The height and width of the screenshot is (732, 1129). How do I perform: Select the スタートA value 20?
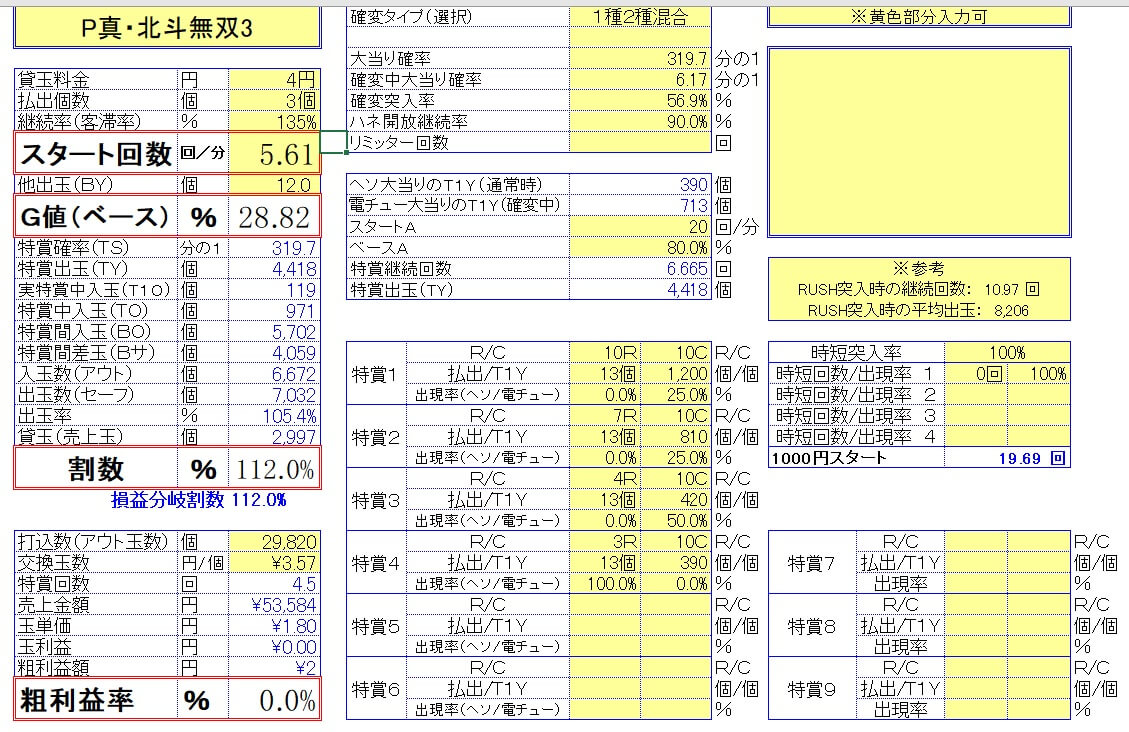click(x=640, y=227)
